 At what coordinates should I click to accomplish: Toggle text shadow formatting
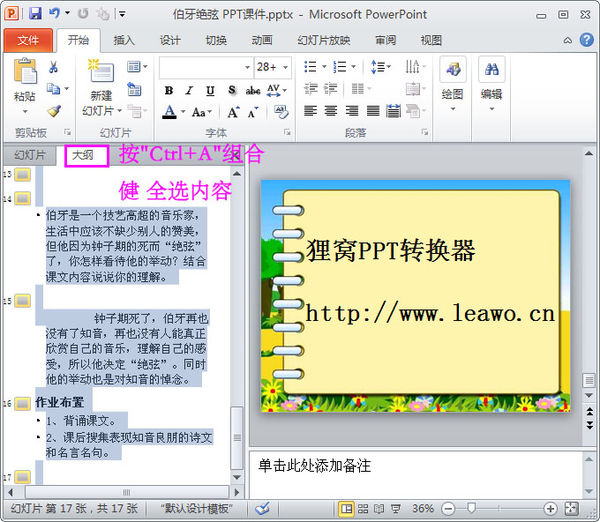(232, 90)
